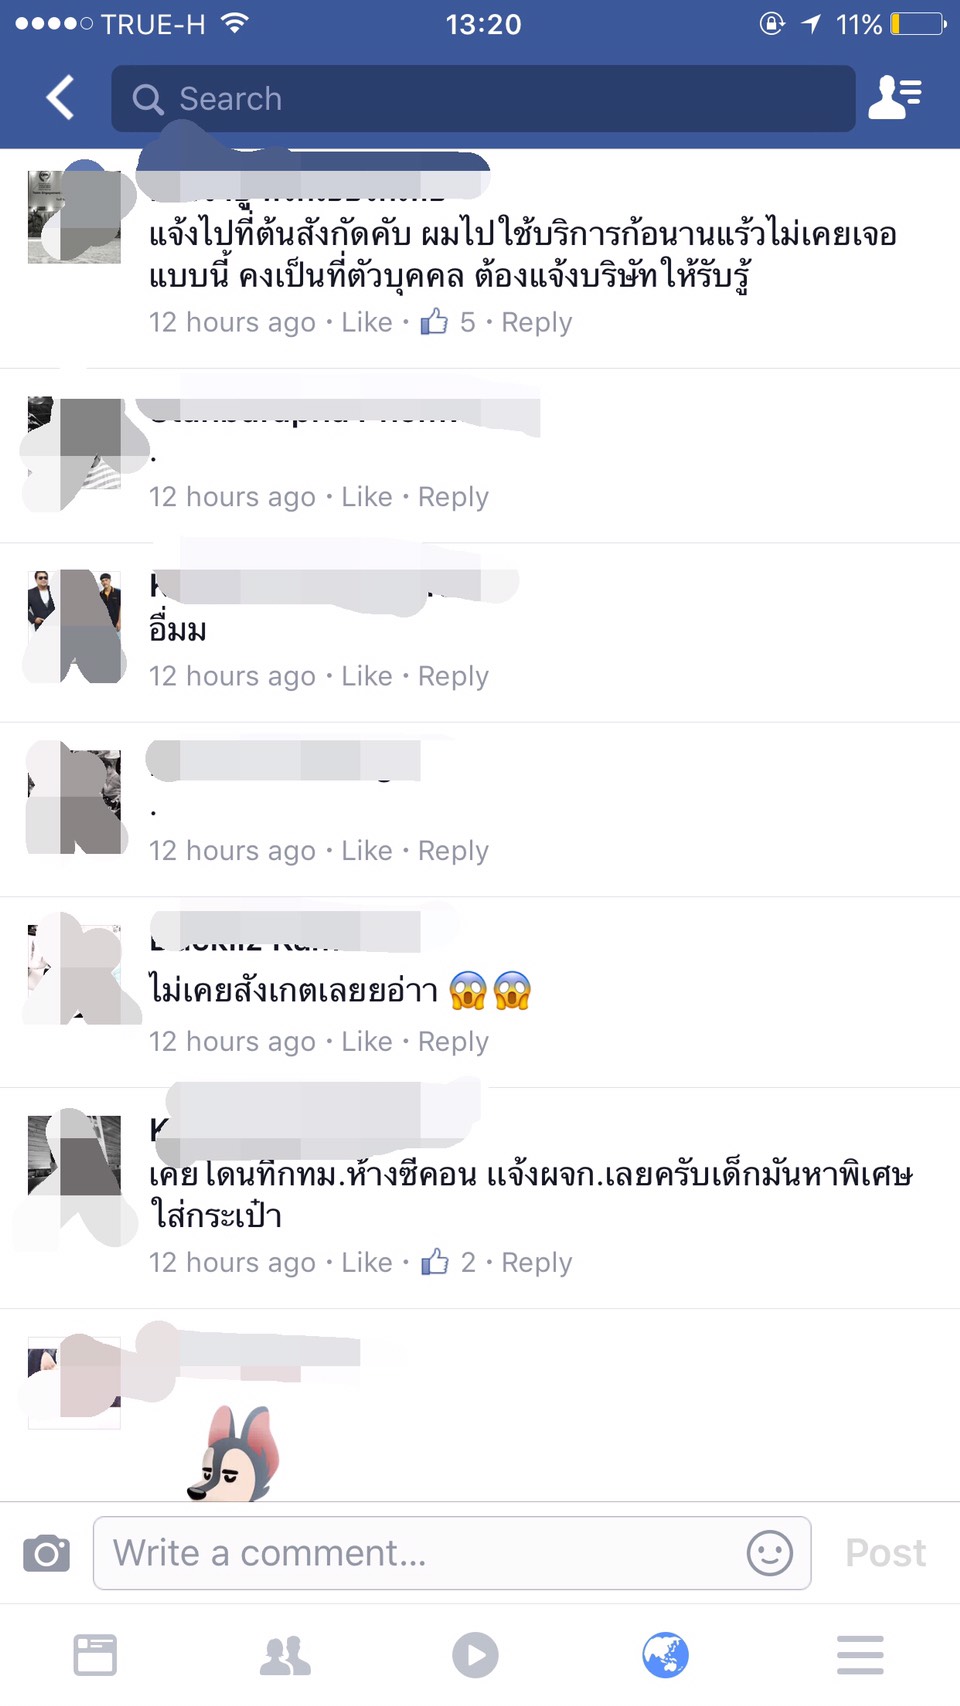Like the comment saying อื่มม
This screenshot has width=960, height=1706.
click(366, 676)
